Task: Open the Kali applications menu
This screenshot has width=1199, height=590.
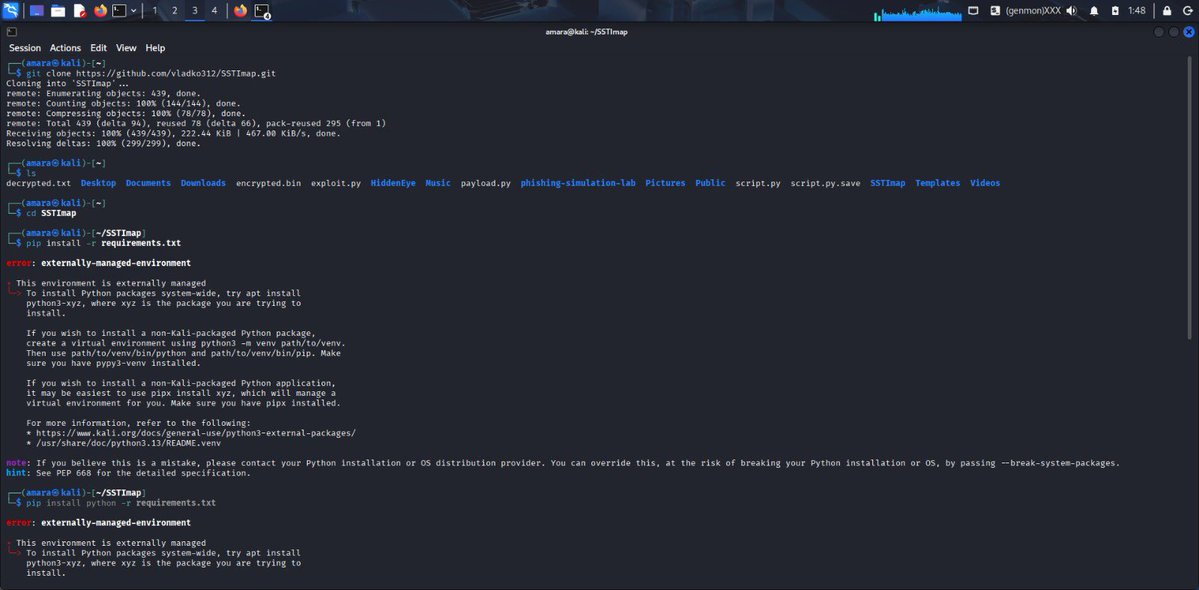Action: 11,11
